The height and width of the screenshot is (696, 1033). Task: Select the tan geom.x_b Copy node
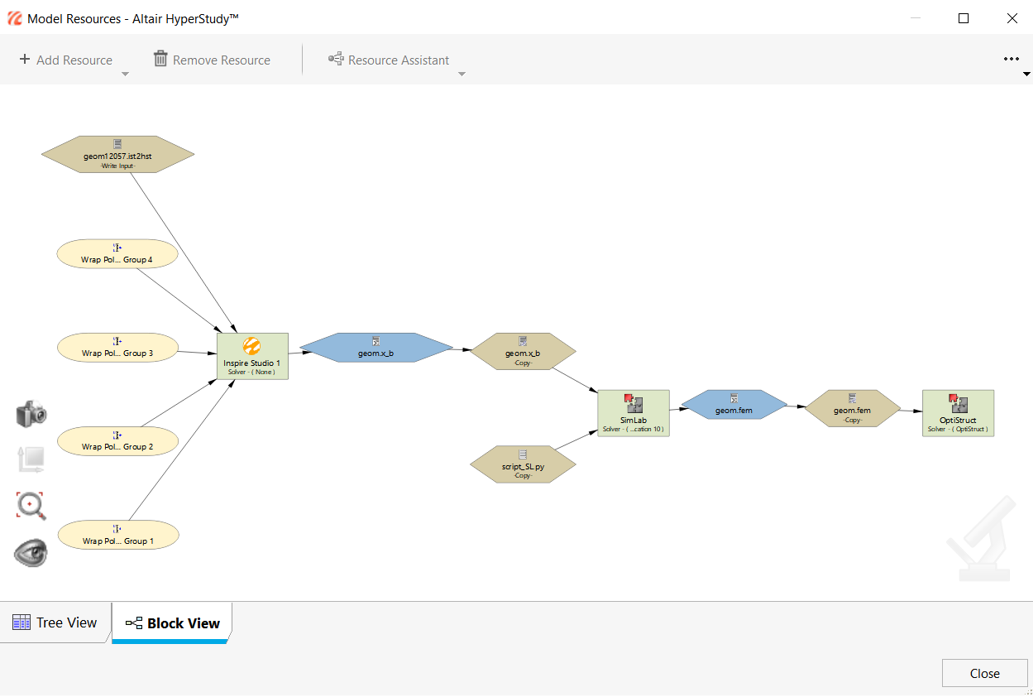[x=523, y=352]
